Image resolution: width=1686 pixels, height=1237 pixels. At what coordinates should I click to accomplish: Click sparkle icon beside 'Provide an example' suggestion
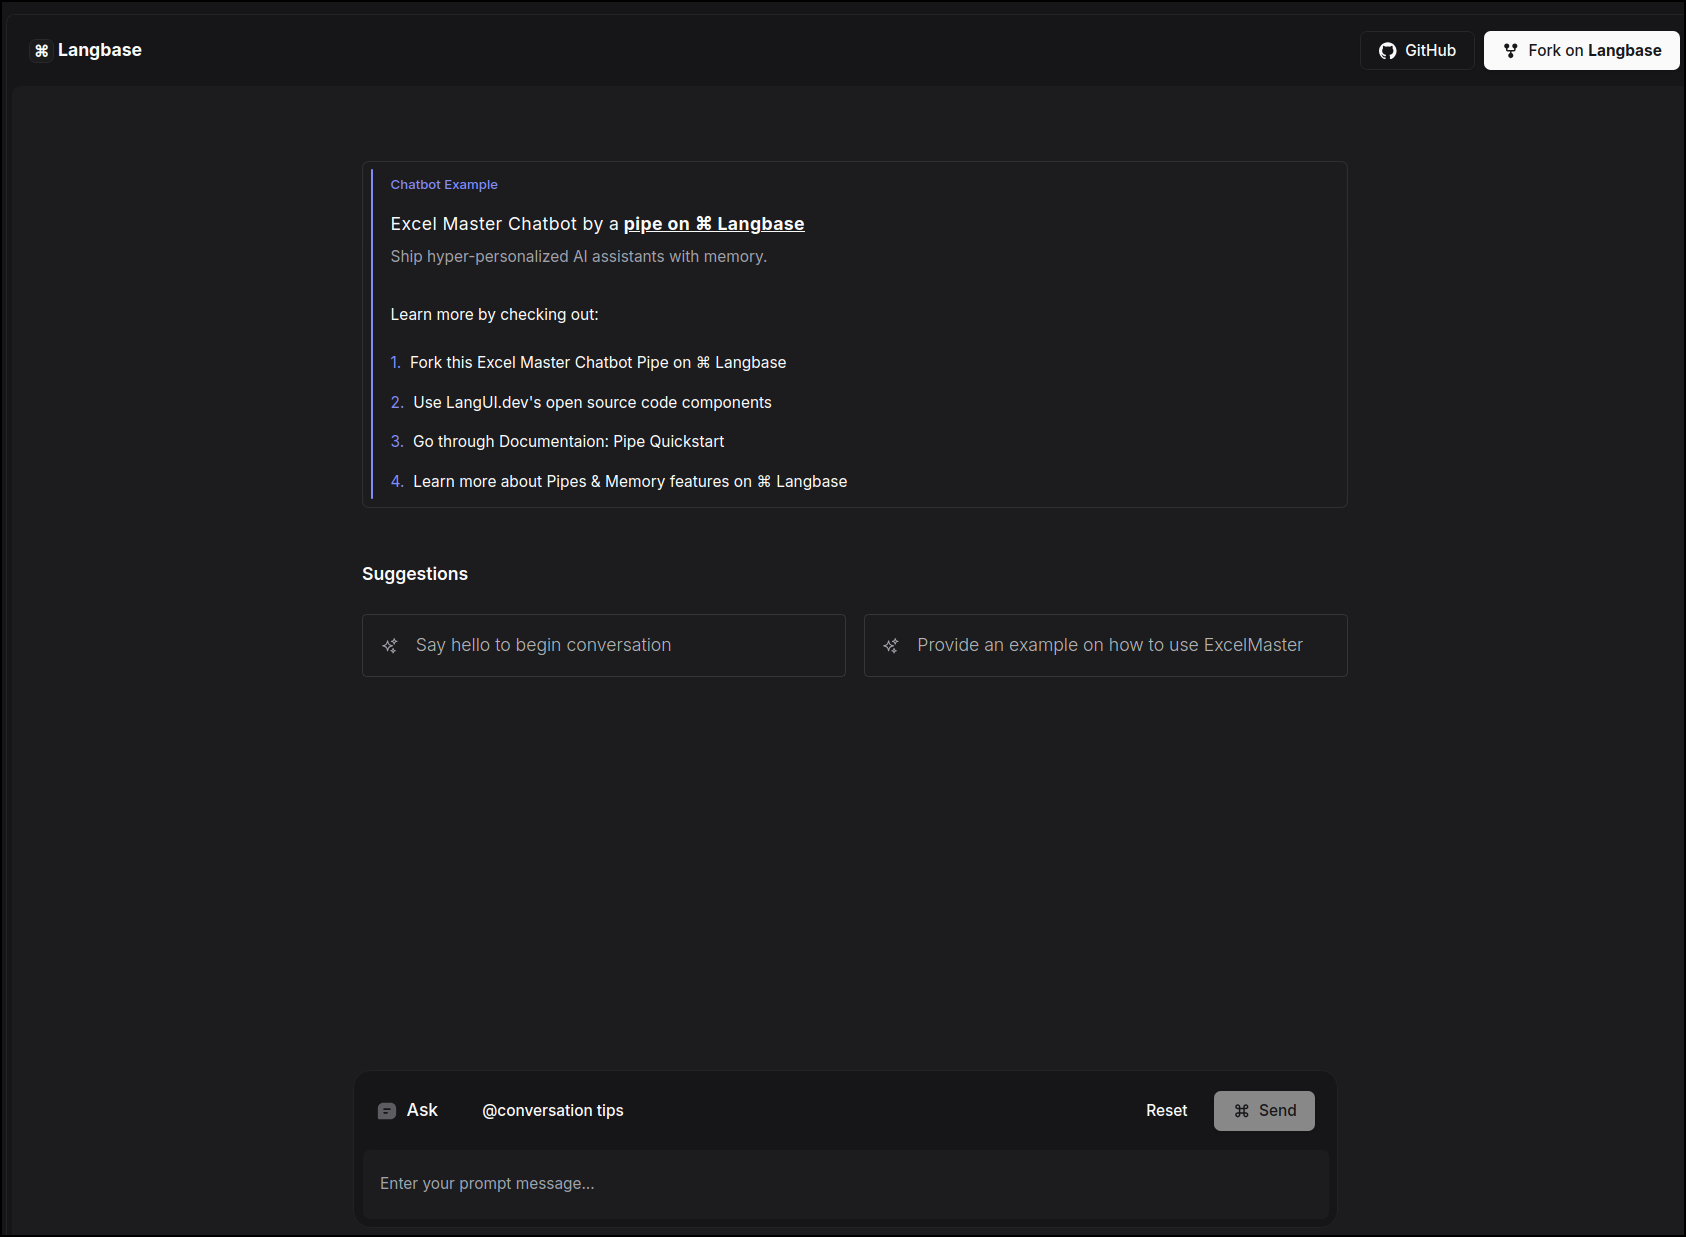[891, 646]
